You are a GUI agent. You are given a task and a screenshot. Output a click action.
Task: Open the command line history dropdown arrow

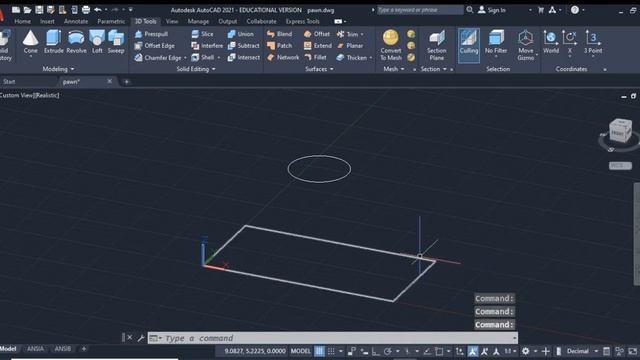click(x=514, y=338)
